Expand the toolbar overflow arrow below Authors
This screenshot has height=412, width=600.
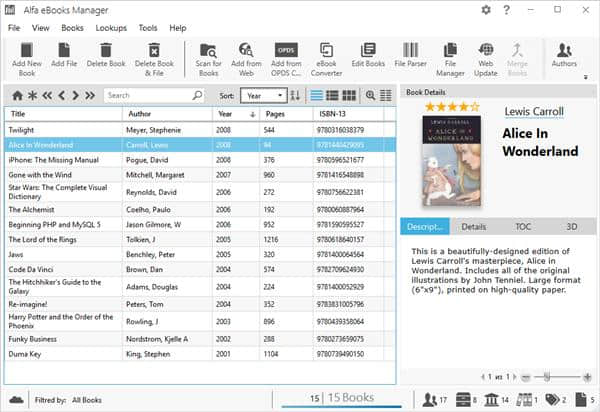[x=584, y=76]
